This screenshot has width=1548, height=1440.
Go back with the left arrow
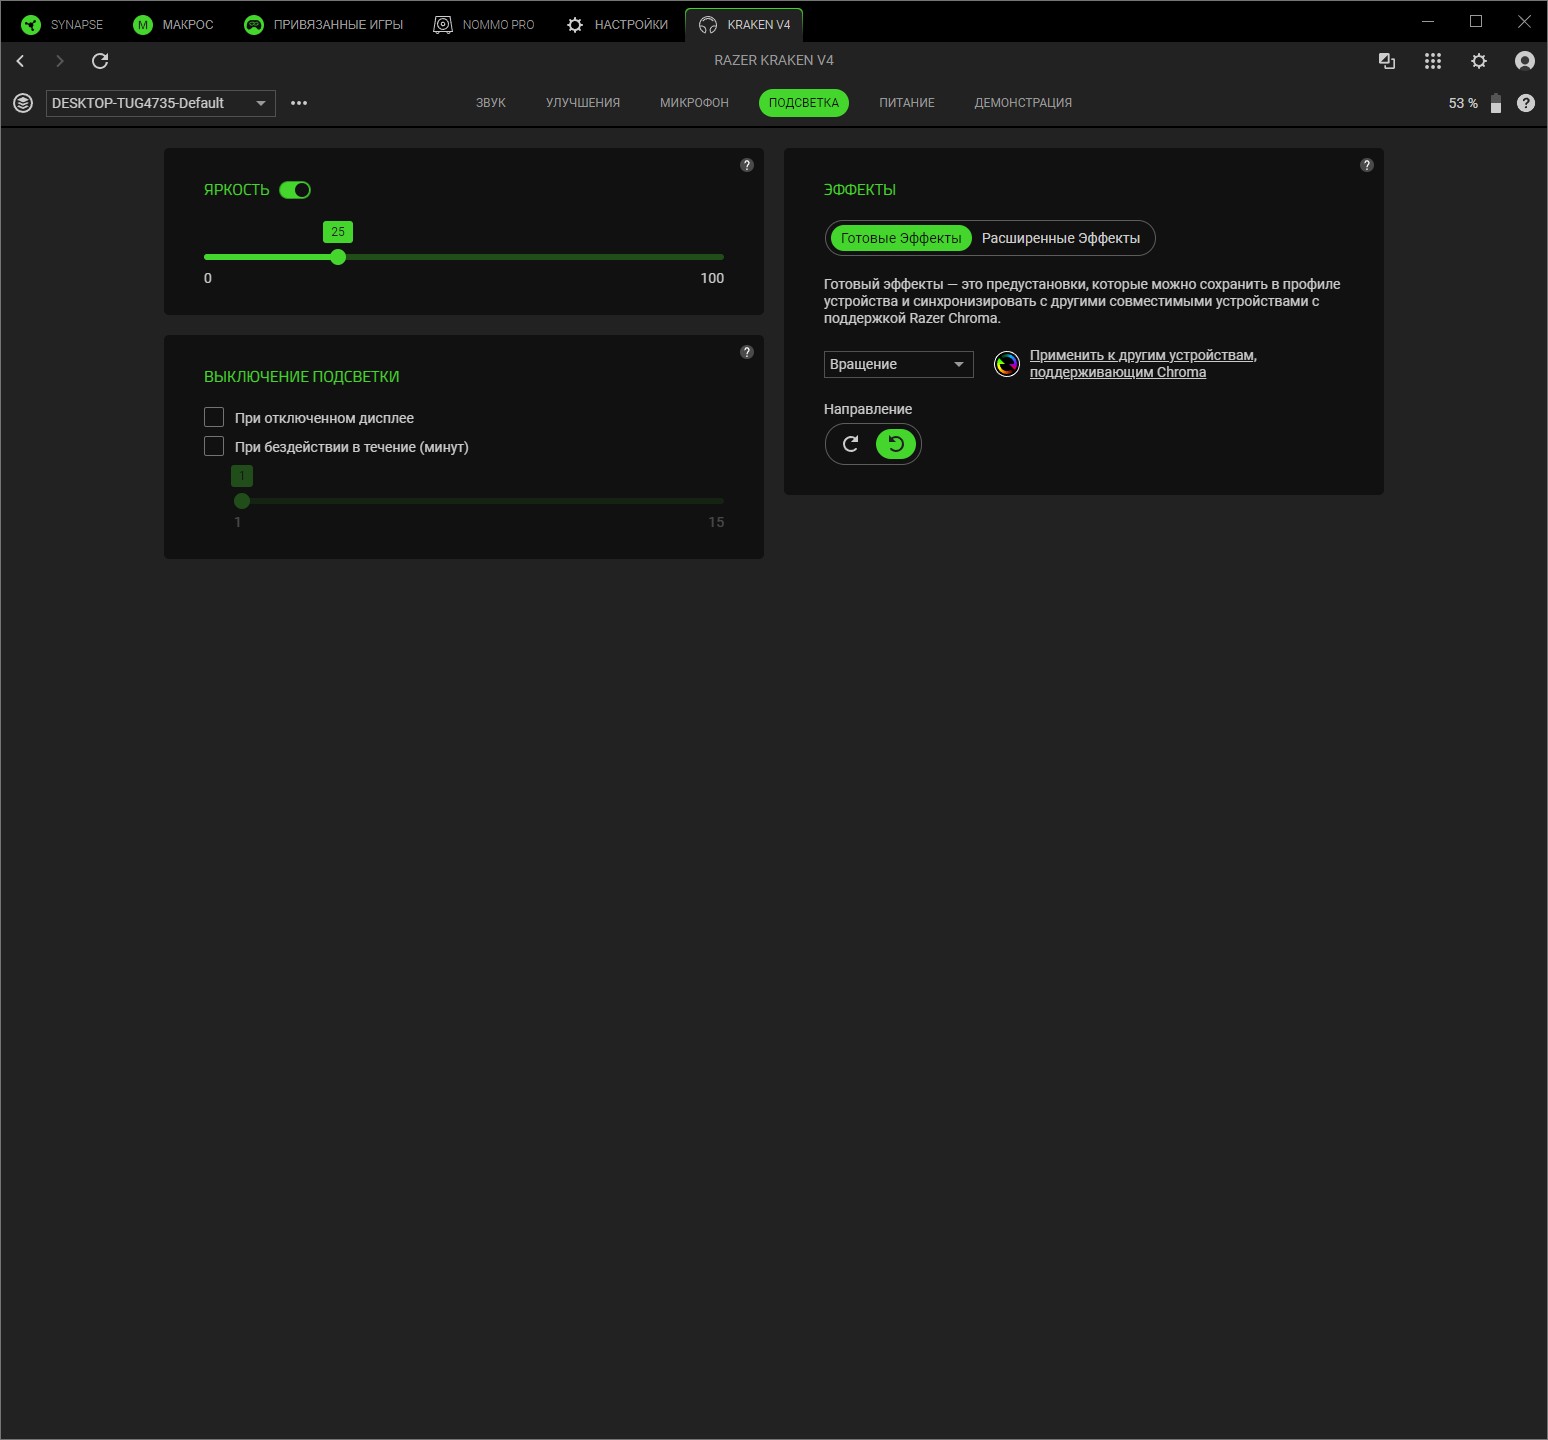20,61
